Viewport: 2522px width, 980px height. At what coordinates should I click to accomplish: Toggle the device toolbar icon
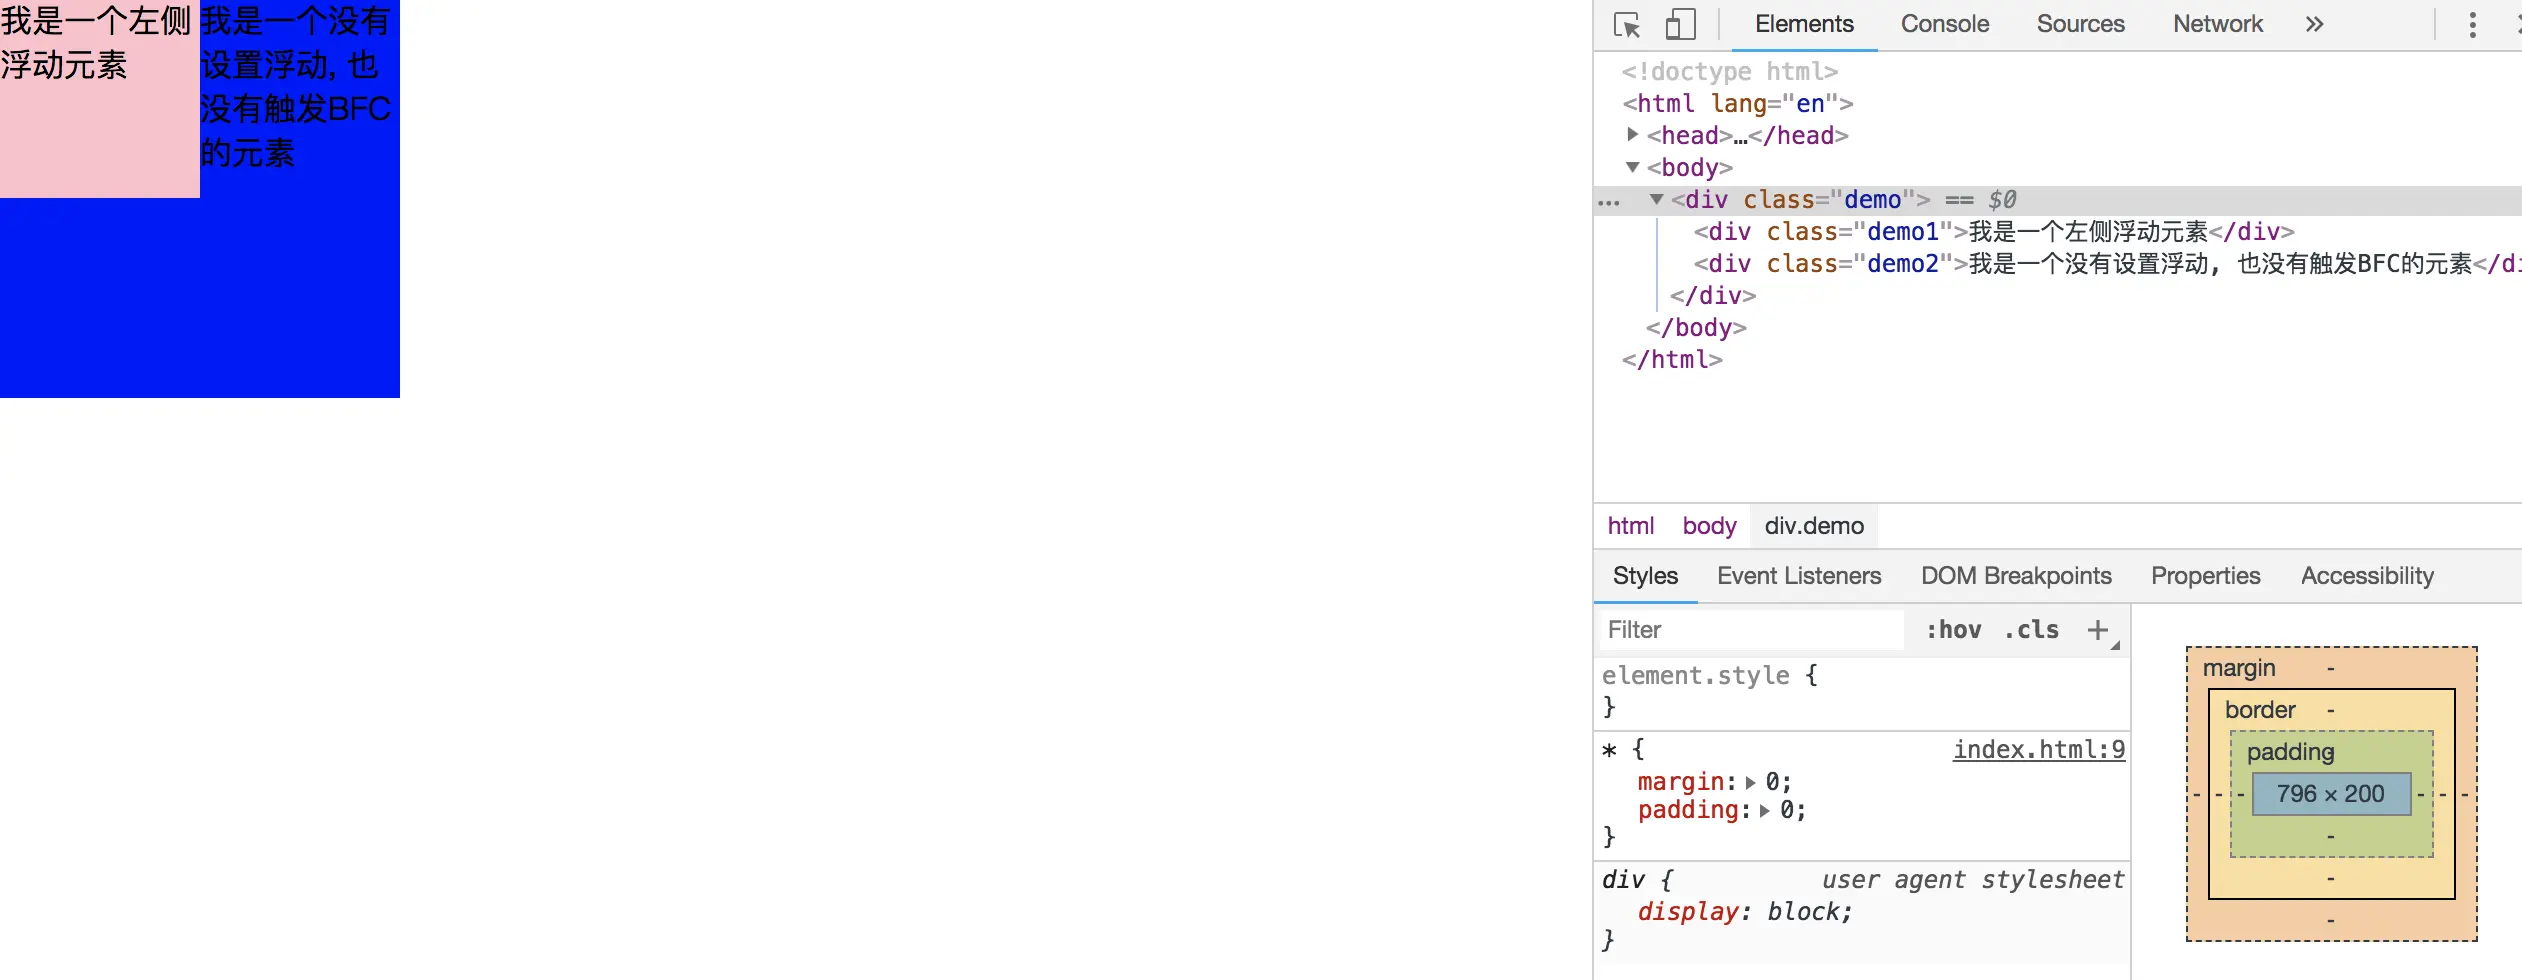pos(1680,24)
